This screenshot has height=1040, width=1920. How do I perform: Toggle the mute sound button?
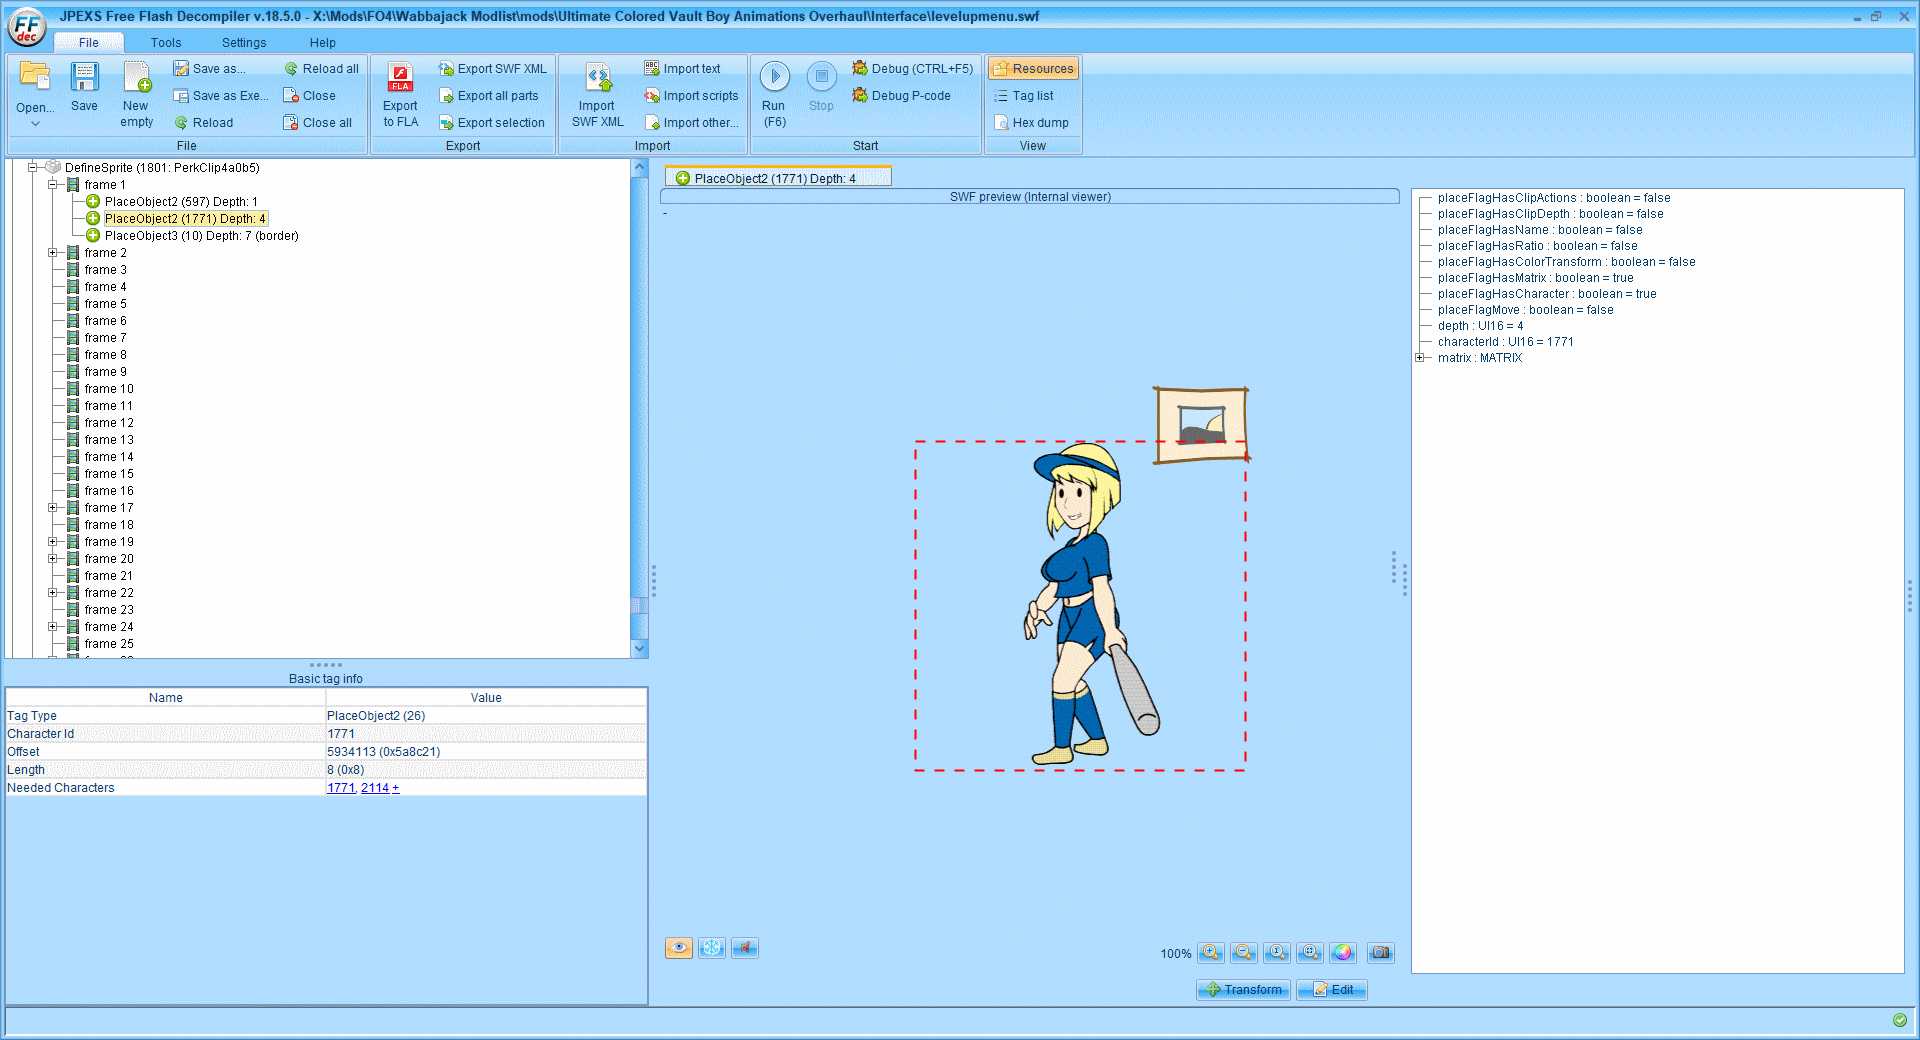pyautogui.click(x=745, y=948)
